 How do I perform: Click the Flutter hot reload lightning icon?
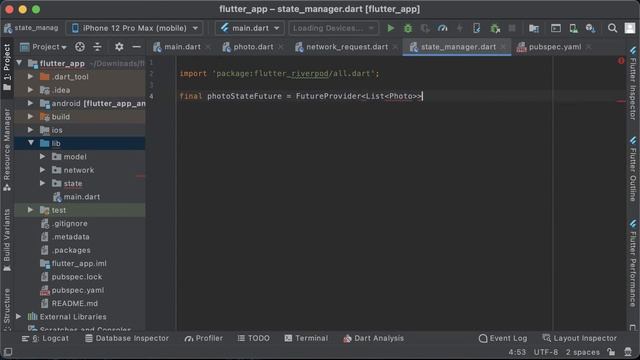pos(460,28)
